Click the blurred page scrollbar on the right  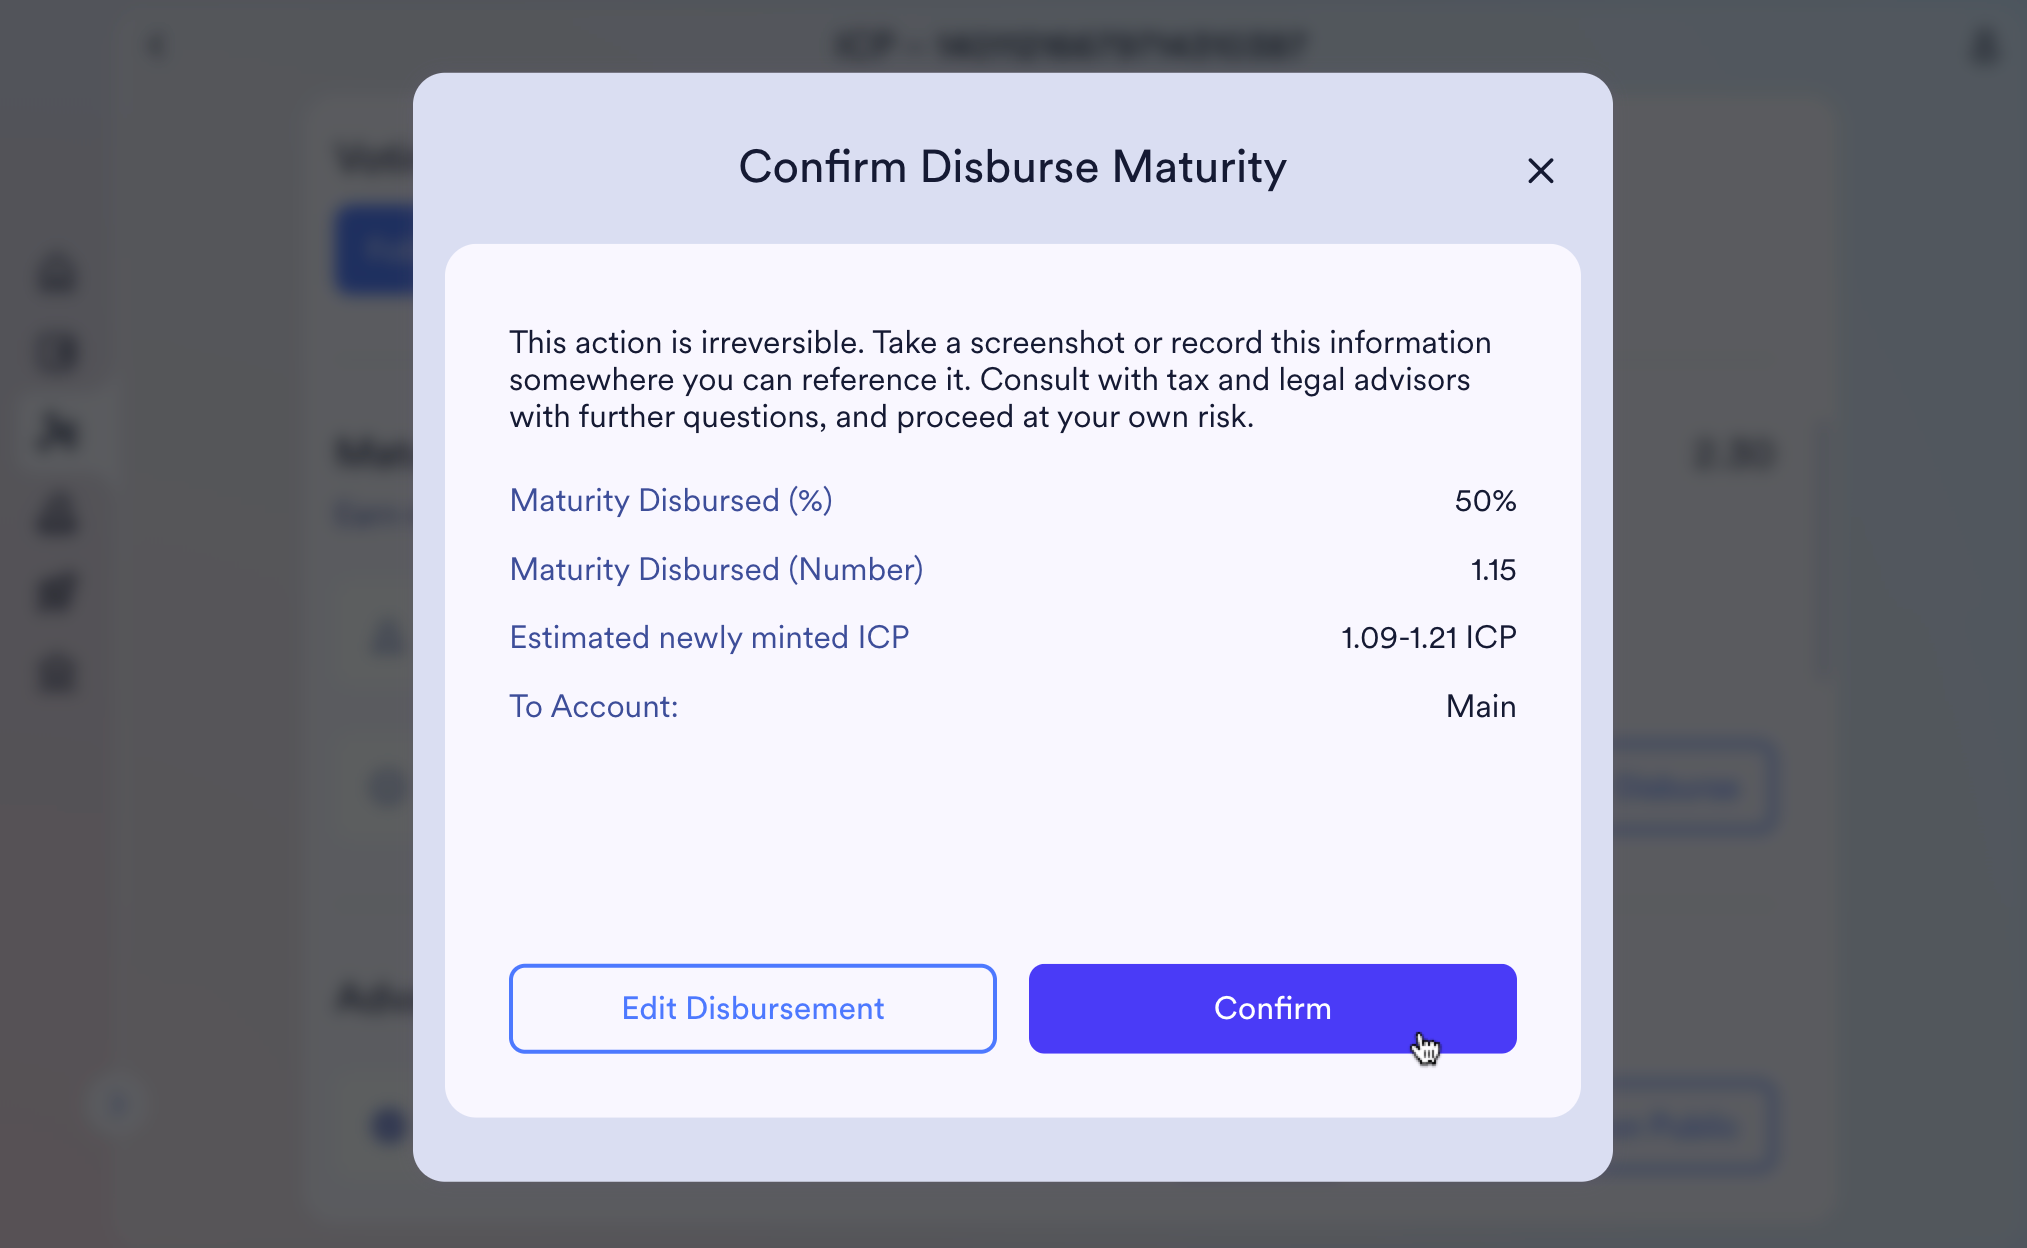(1822, 550)
